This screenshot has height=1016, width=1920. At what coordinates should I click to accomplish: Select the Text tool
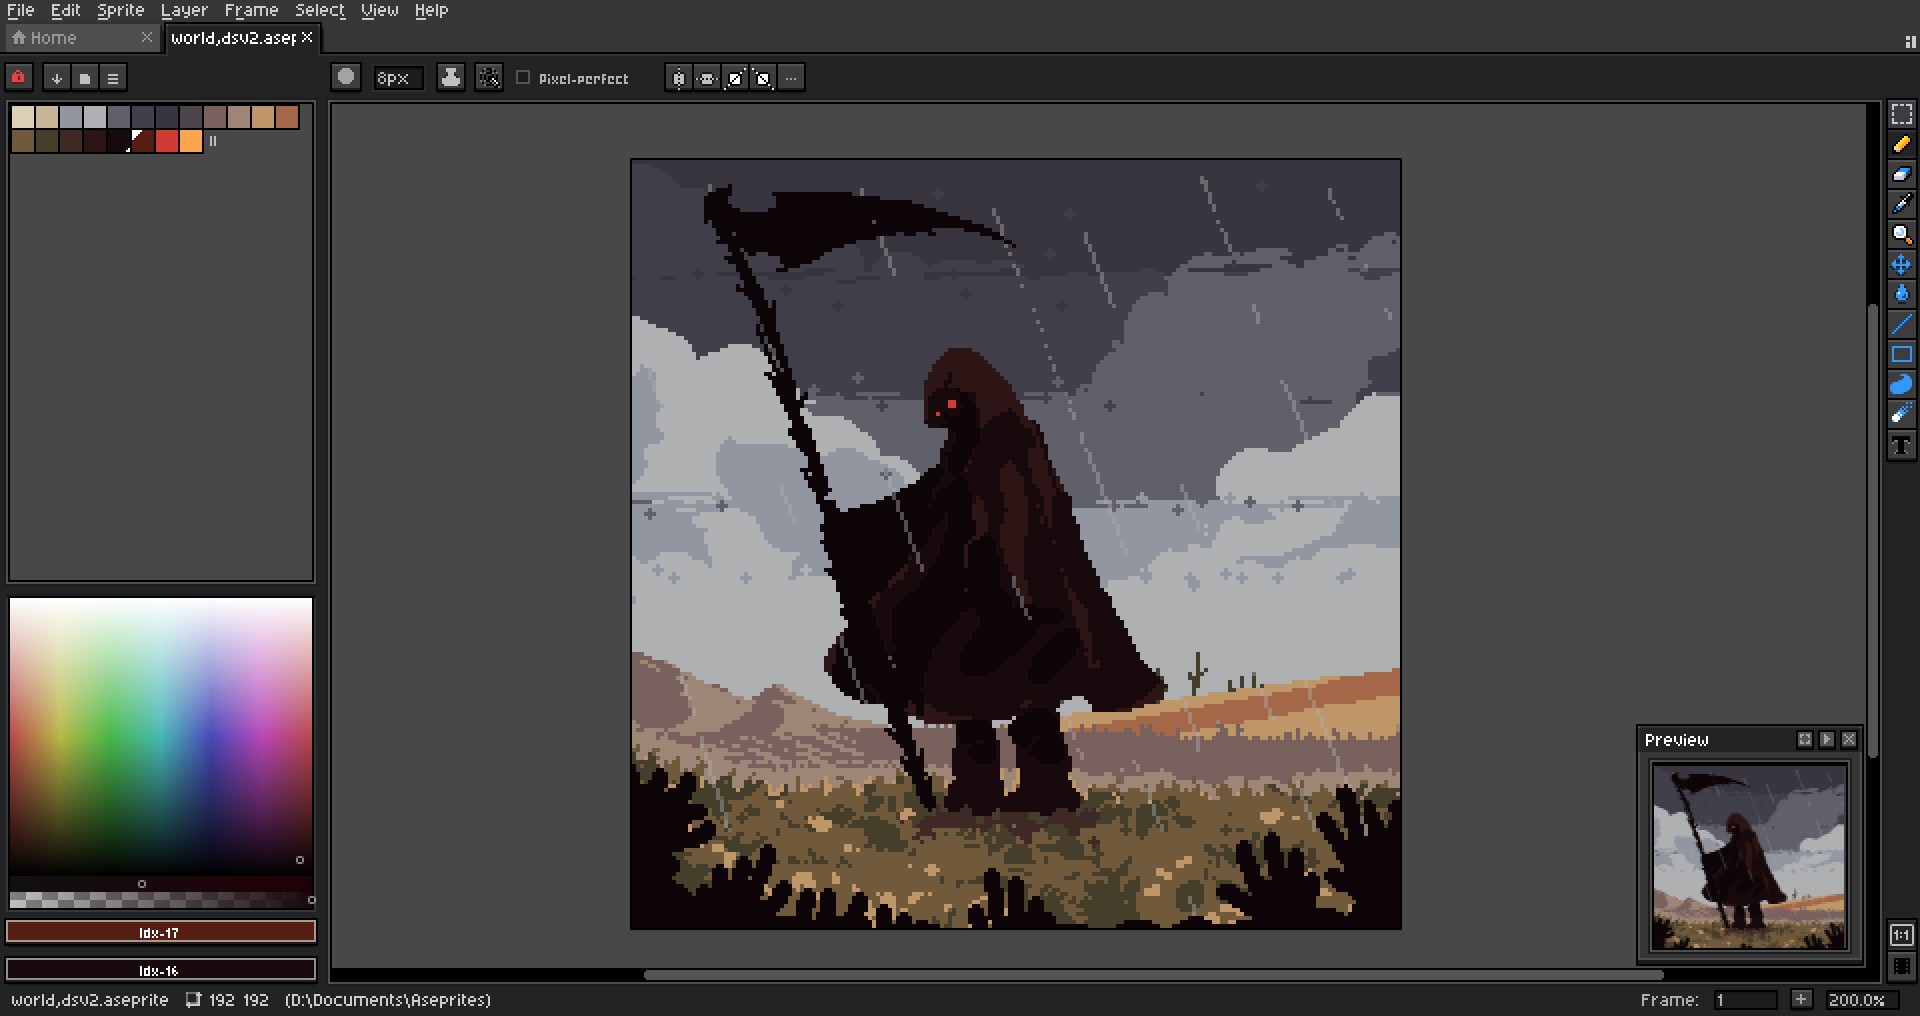point(1901,446)
